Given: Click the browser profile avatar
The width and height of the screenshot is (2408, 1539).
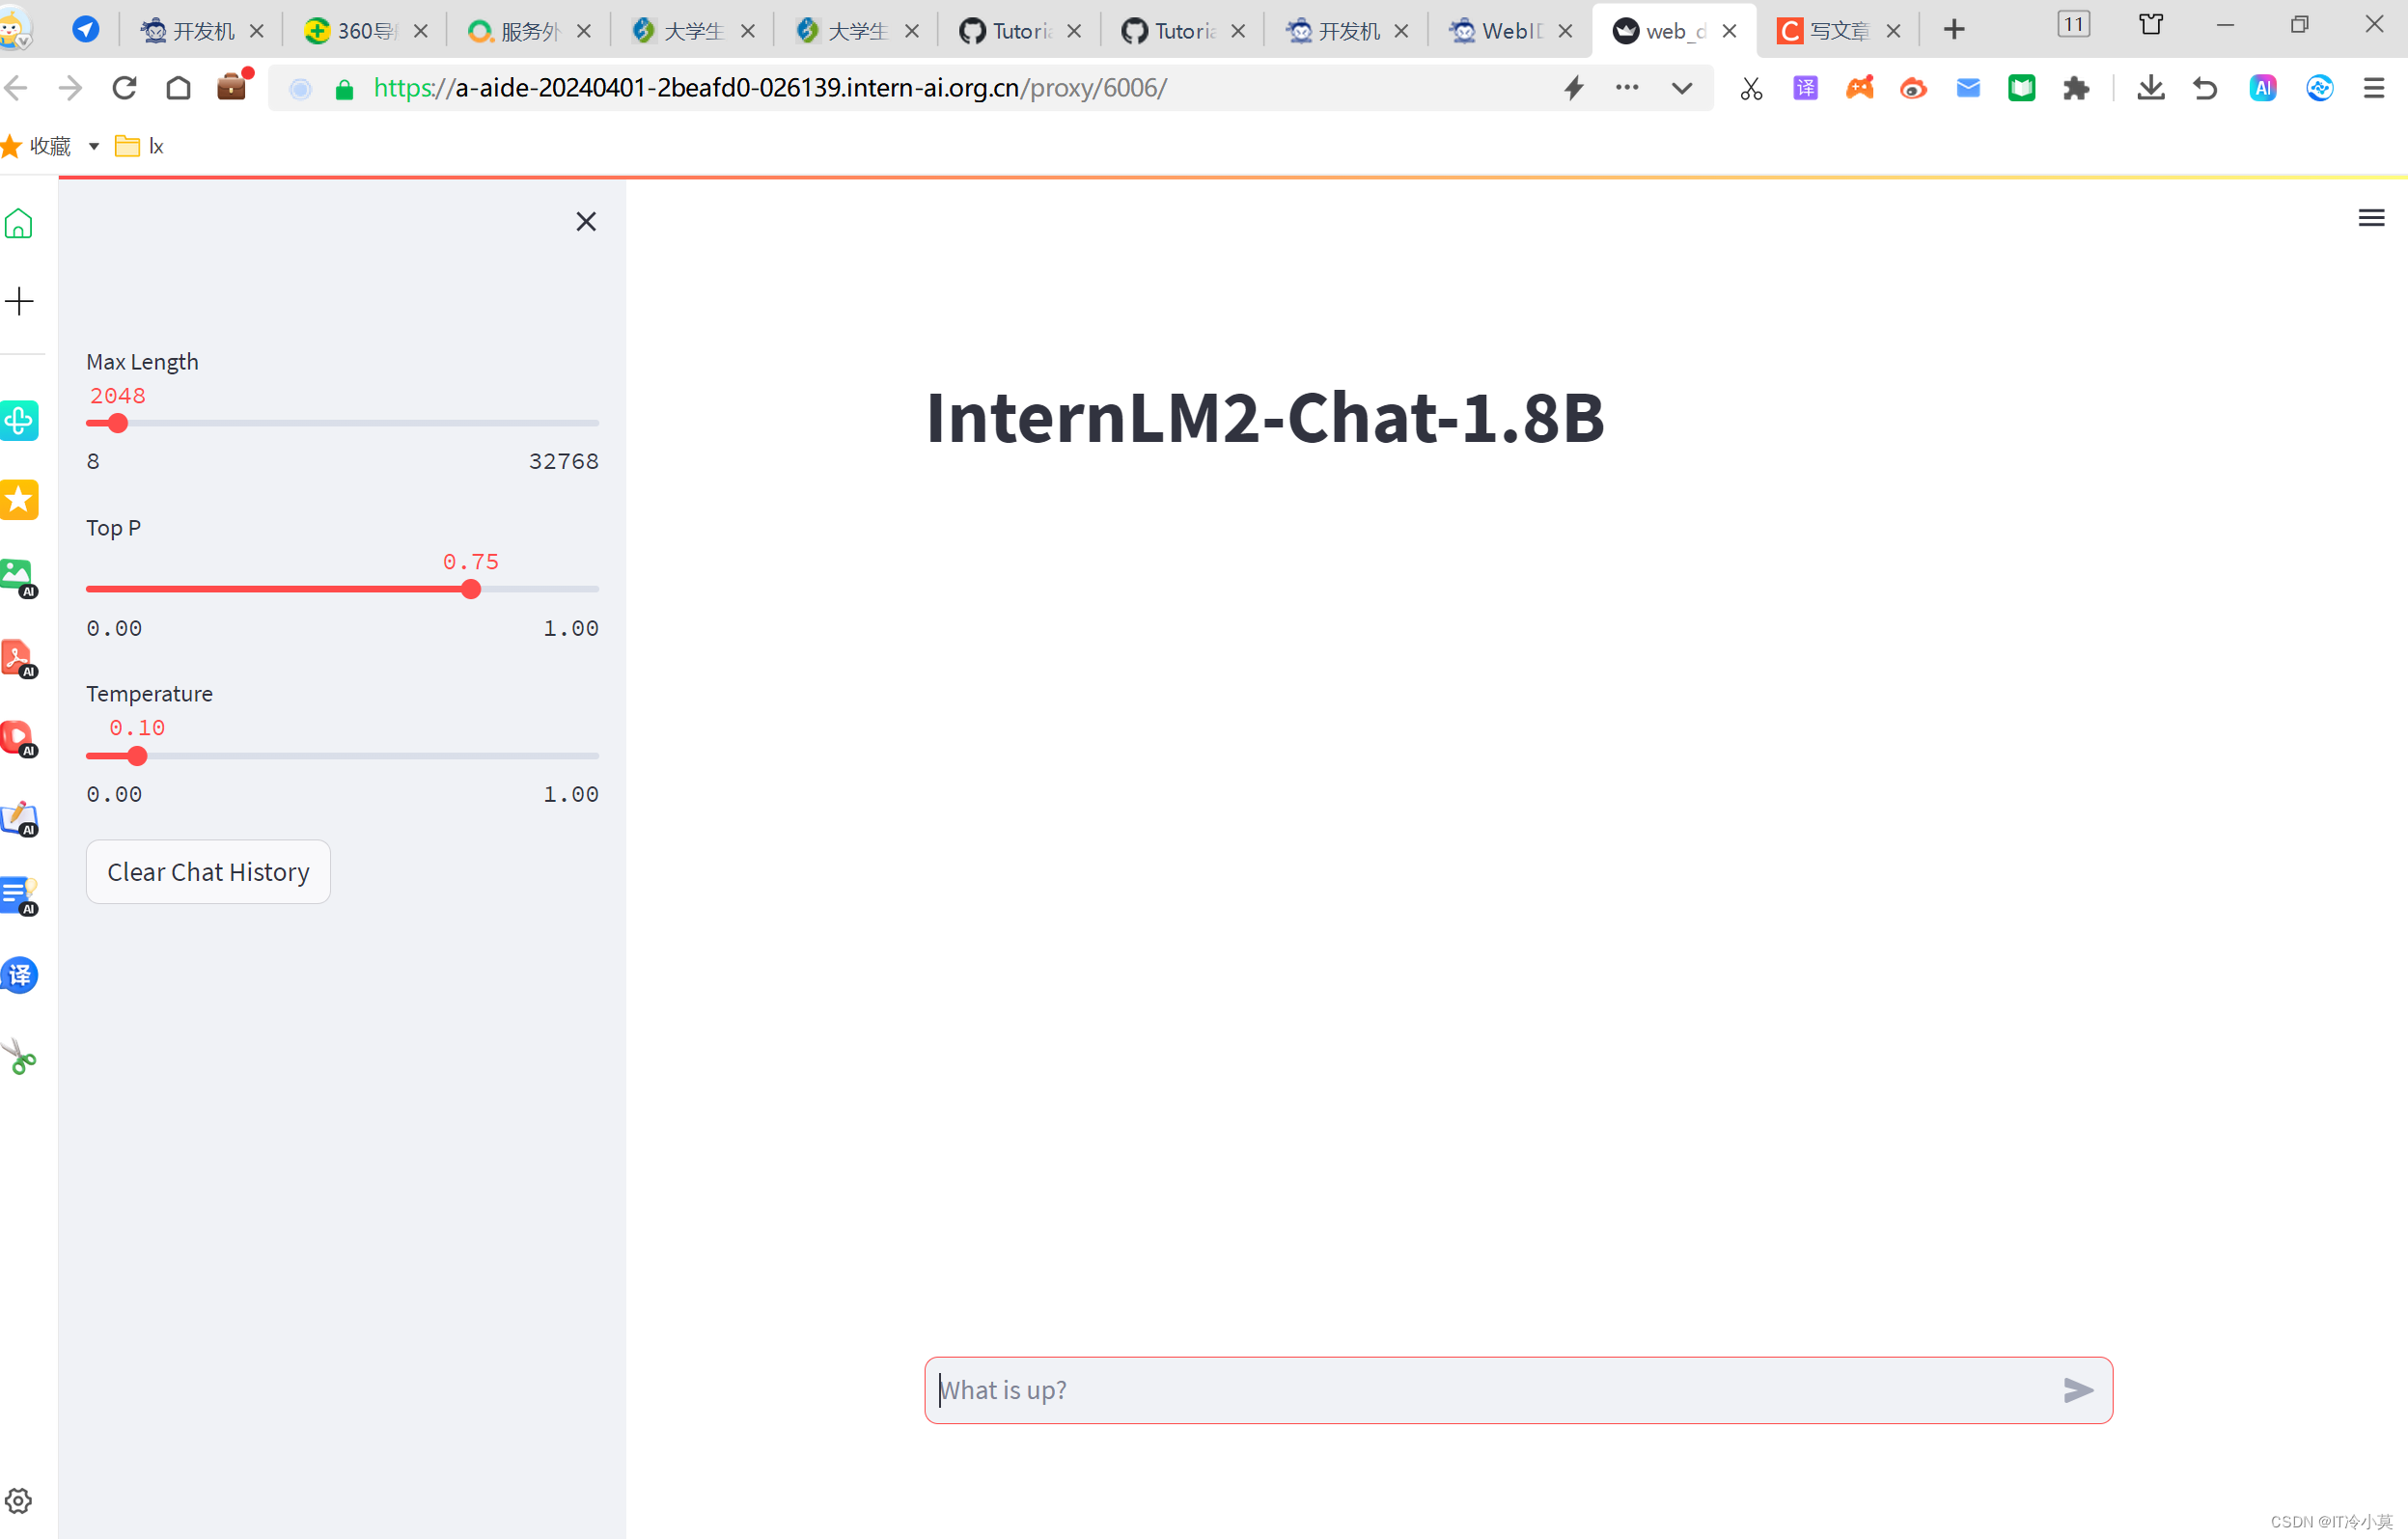Looking at the screenshot, I should (x=14, y=28).
